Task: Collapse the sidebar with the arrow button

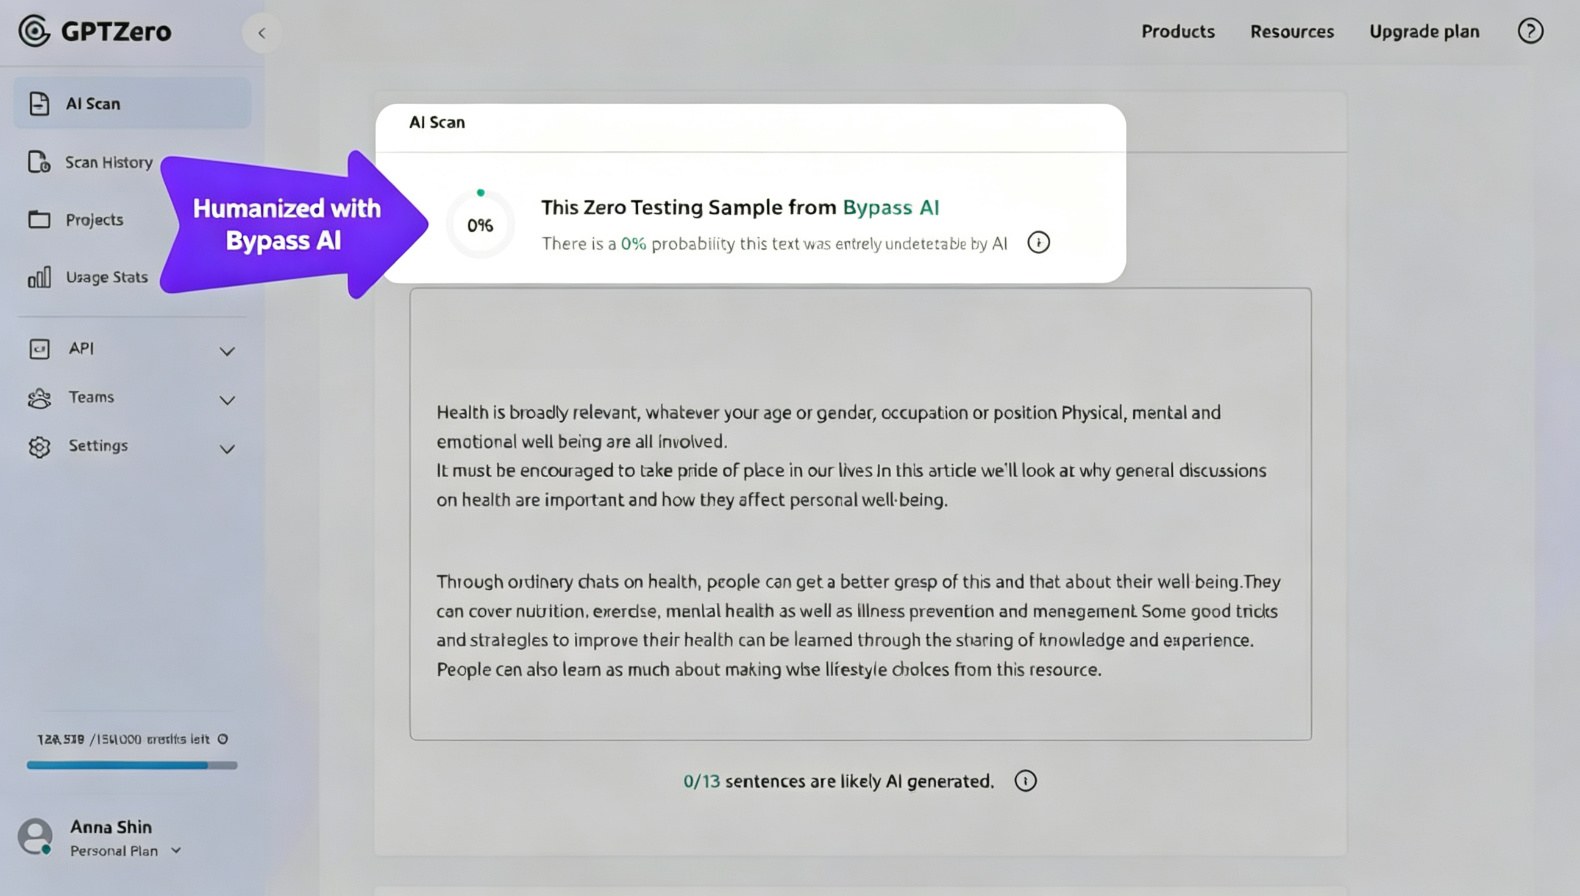Action: click(261, 33)
